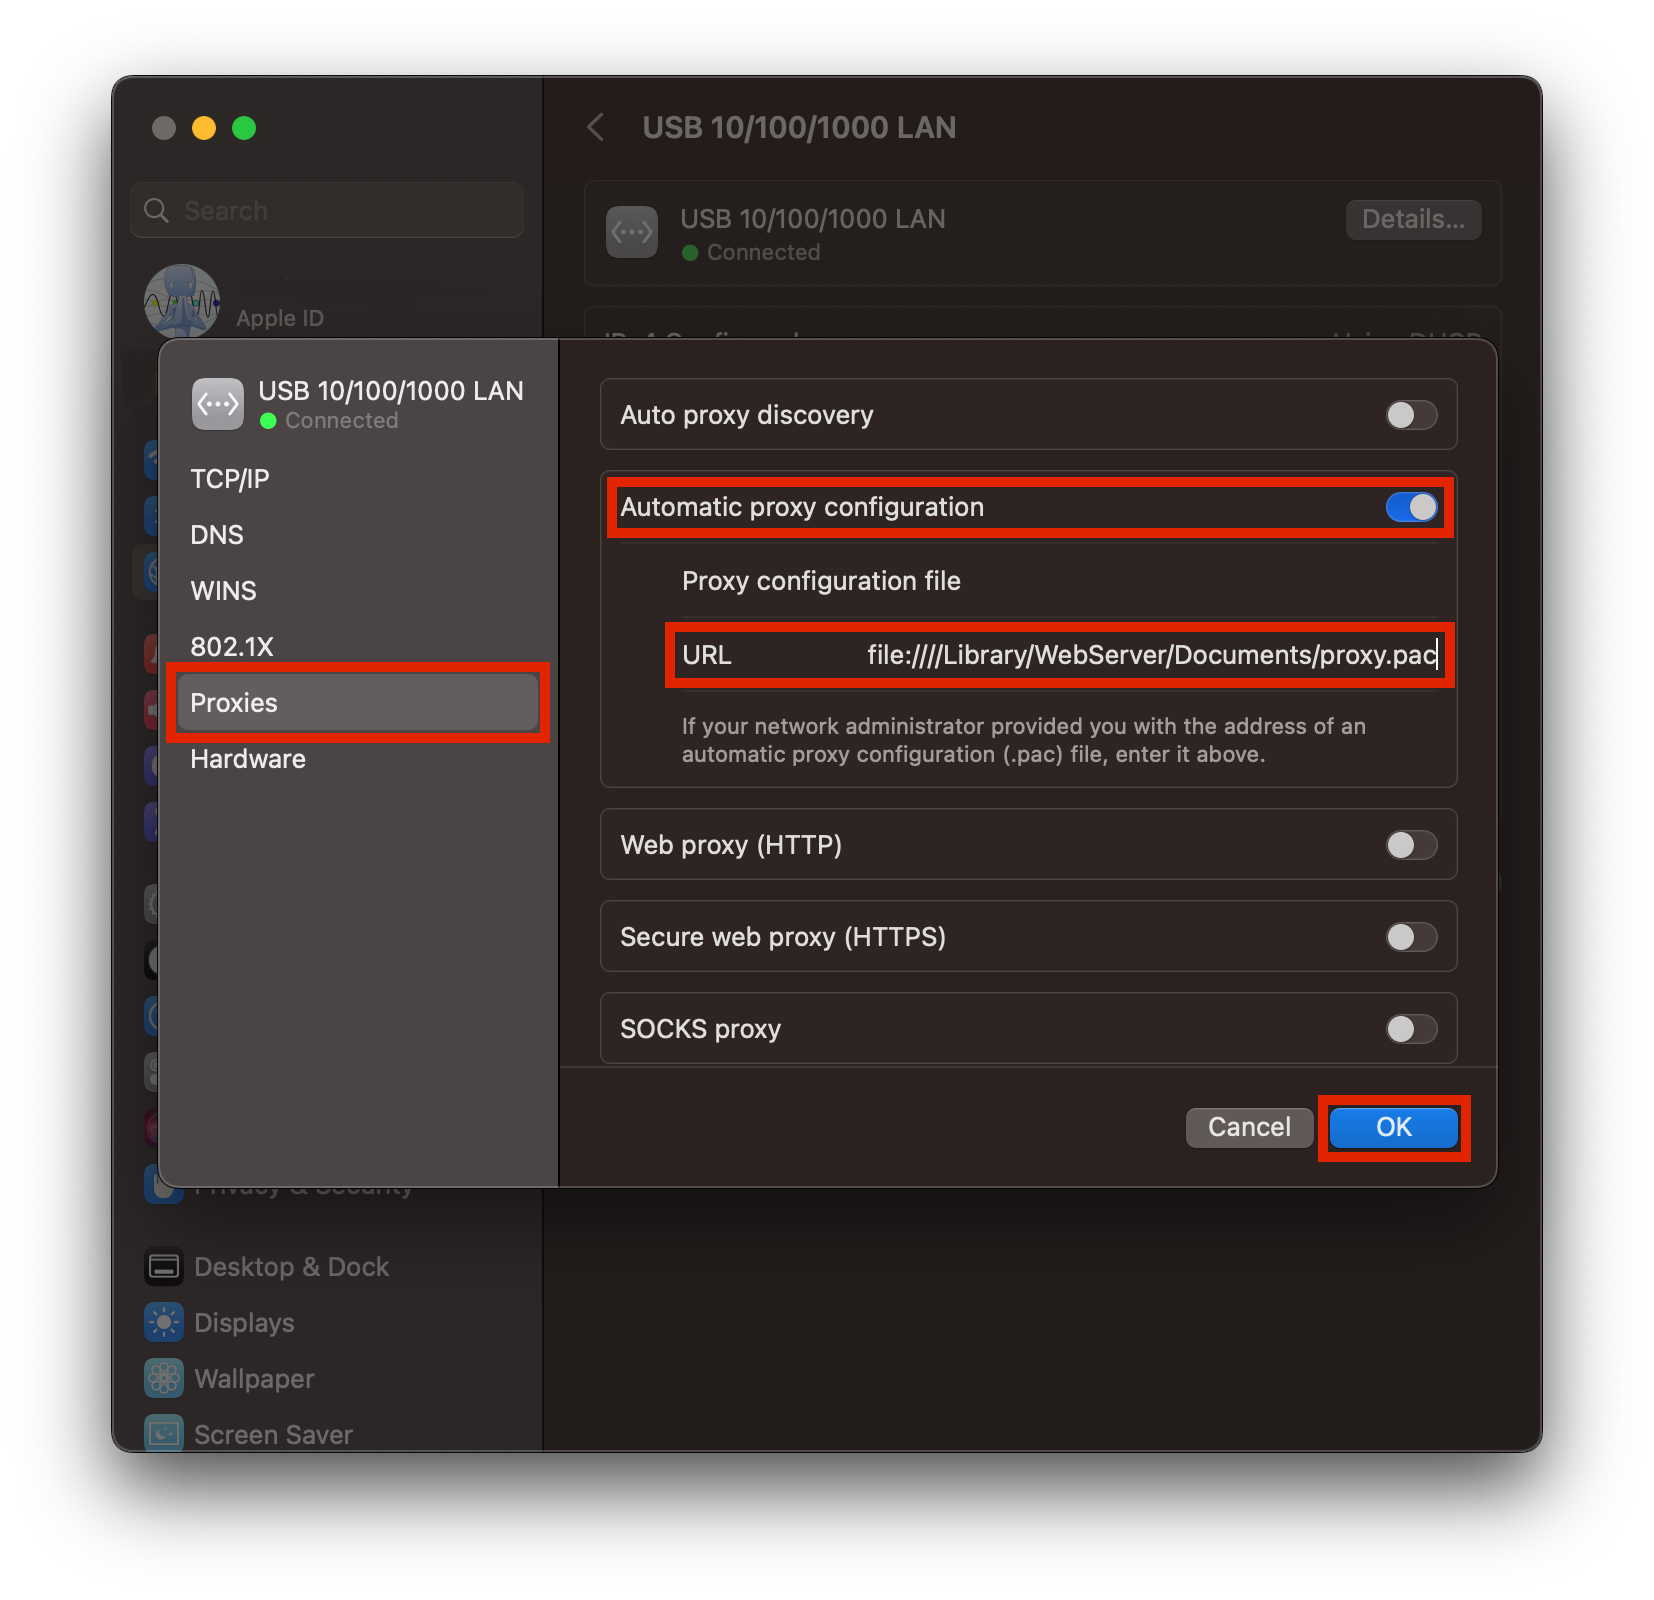Click the search magnifying glass icon
Image resolution: width=1654 pixels, height=1600 pixels.
pos(157,211)
